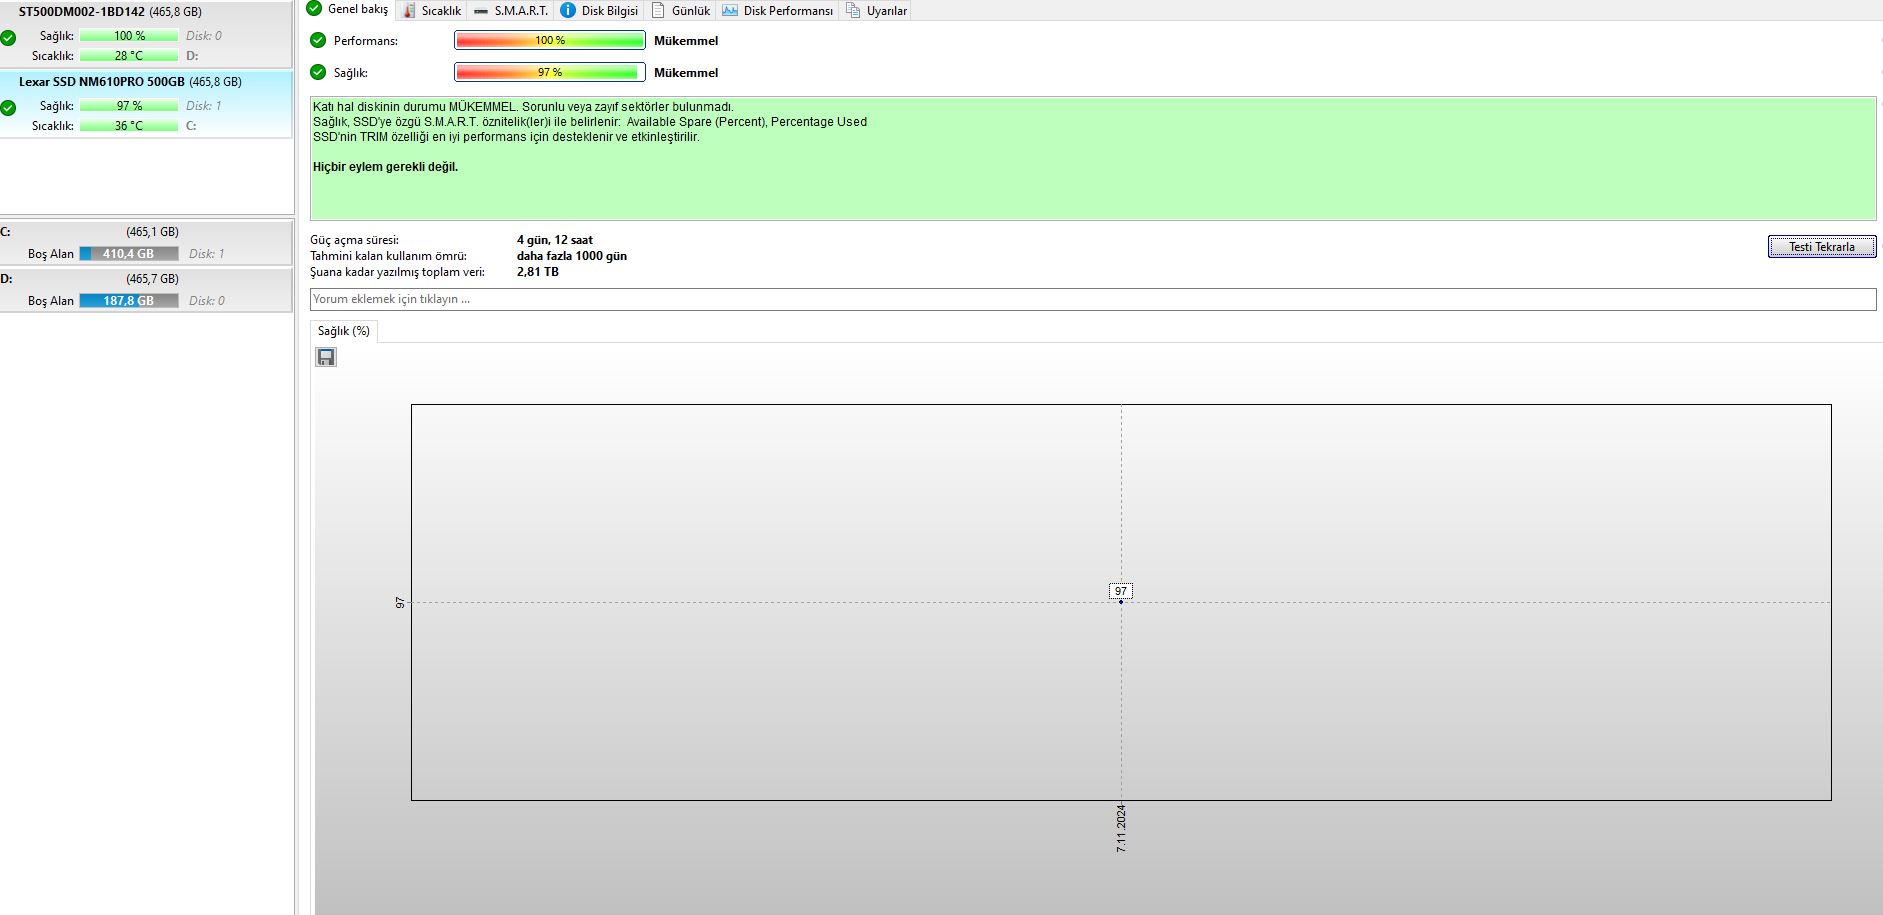Image resolution: width=1883 pixels, height=915 pixels.
Task: Click the C: volume size (465,1 GB)
Action: click(153, 232)
